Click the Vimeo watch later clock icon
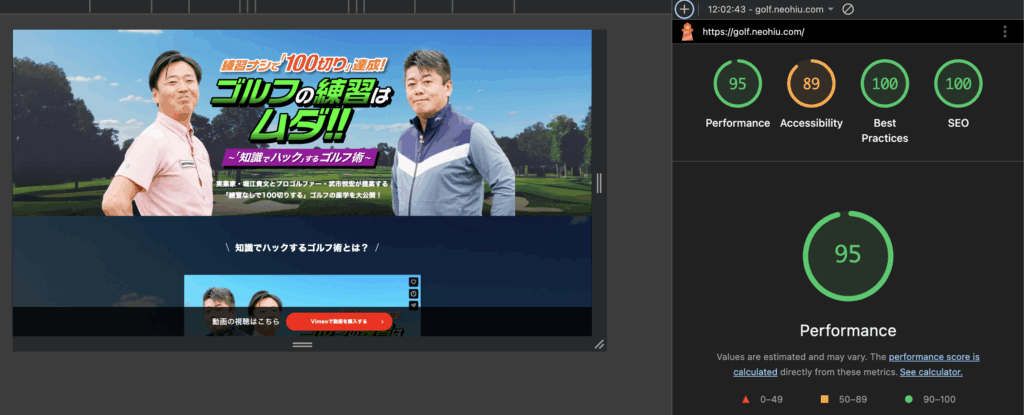Viewport: 1024px width, 415px height. [413, 294]
